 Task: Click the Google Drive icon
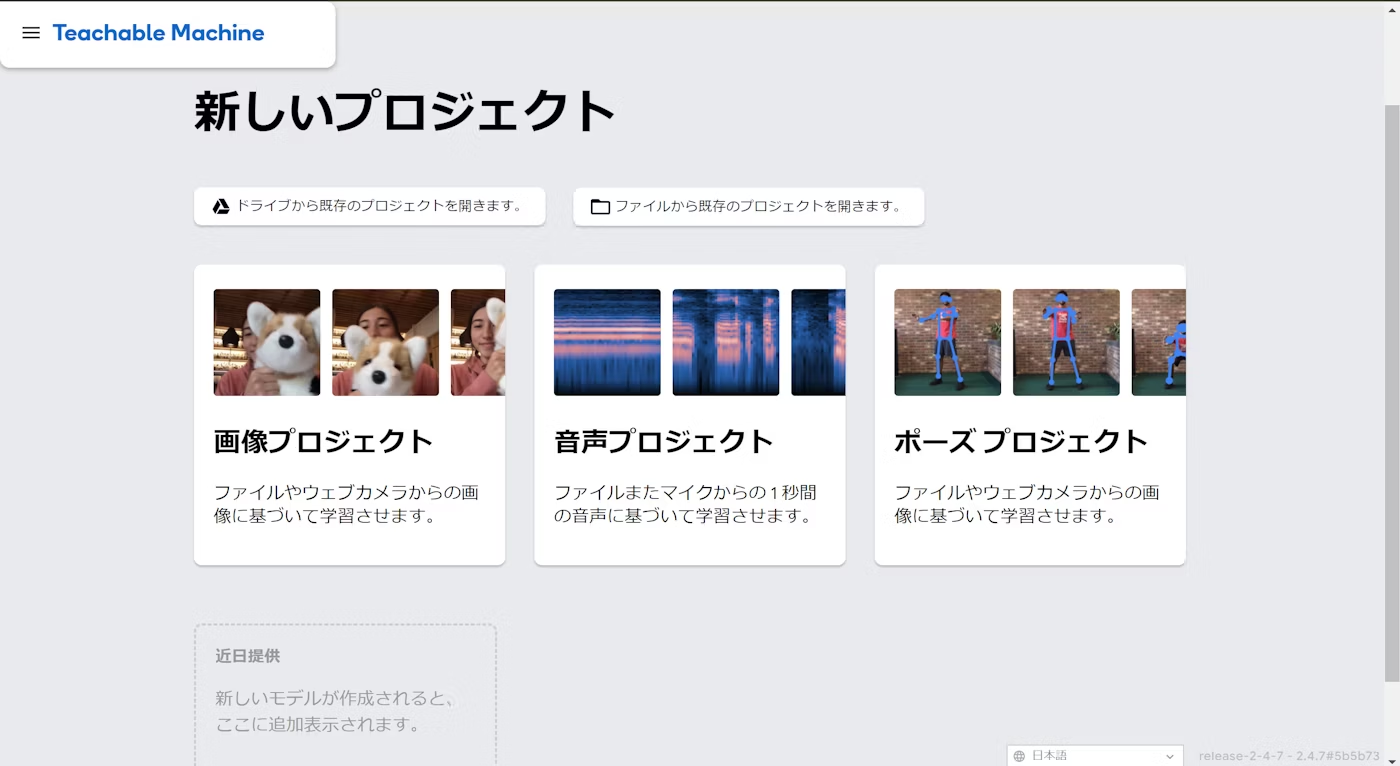[x=221, y=207]
